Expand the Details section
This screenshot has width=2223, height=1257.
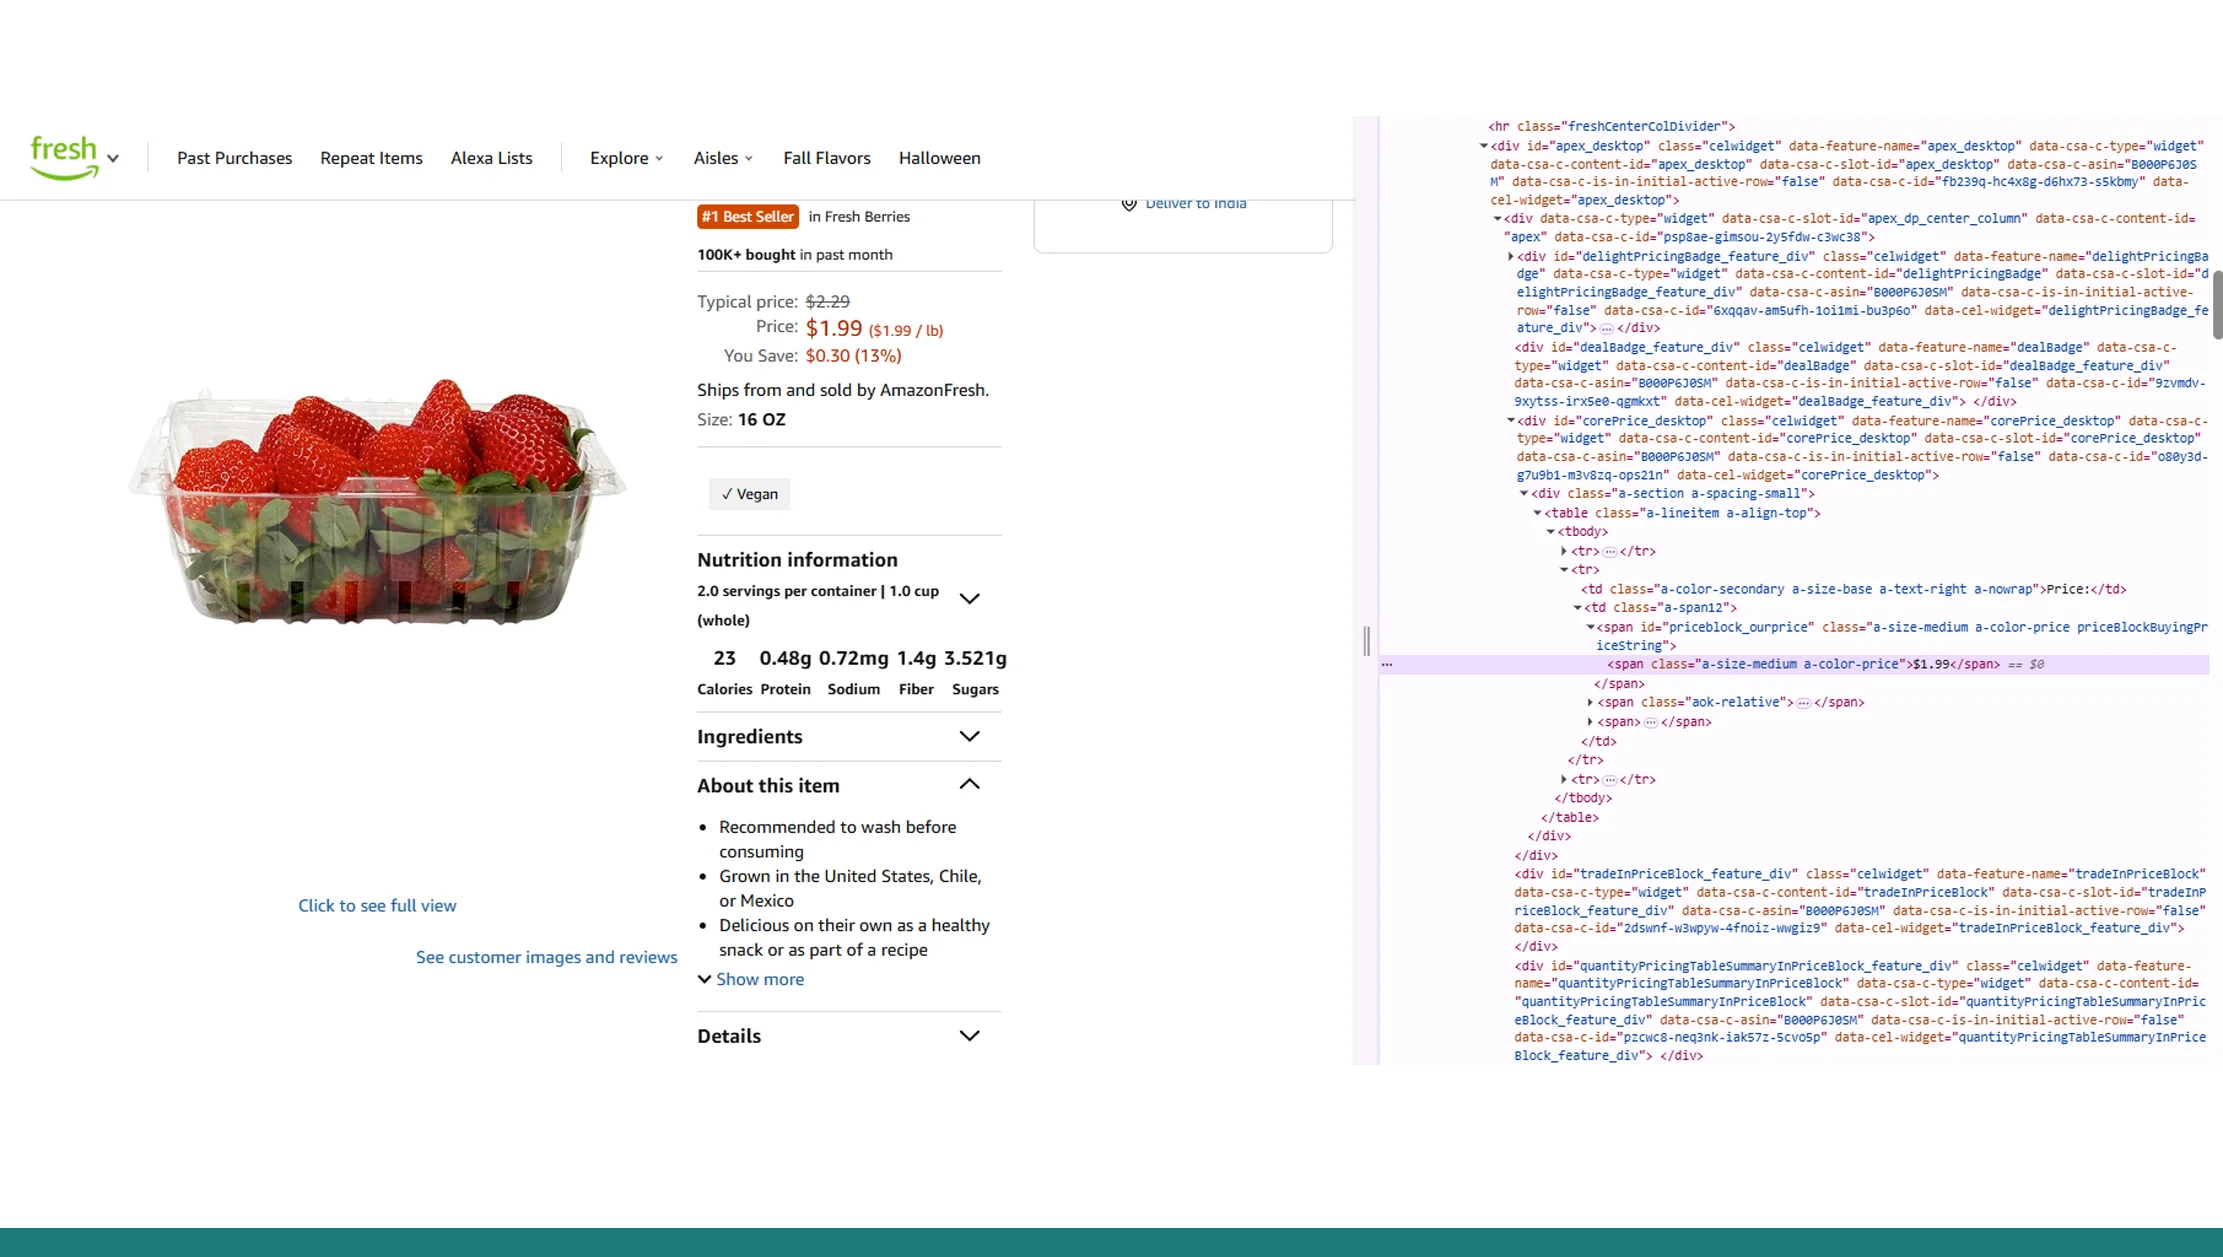point(968,1036)
